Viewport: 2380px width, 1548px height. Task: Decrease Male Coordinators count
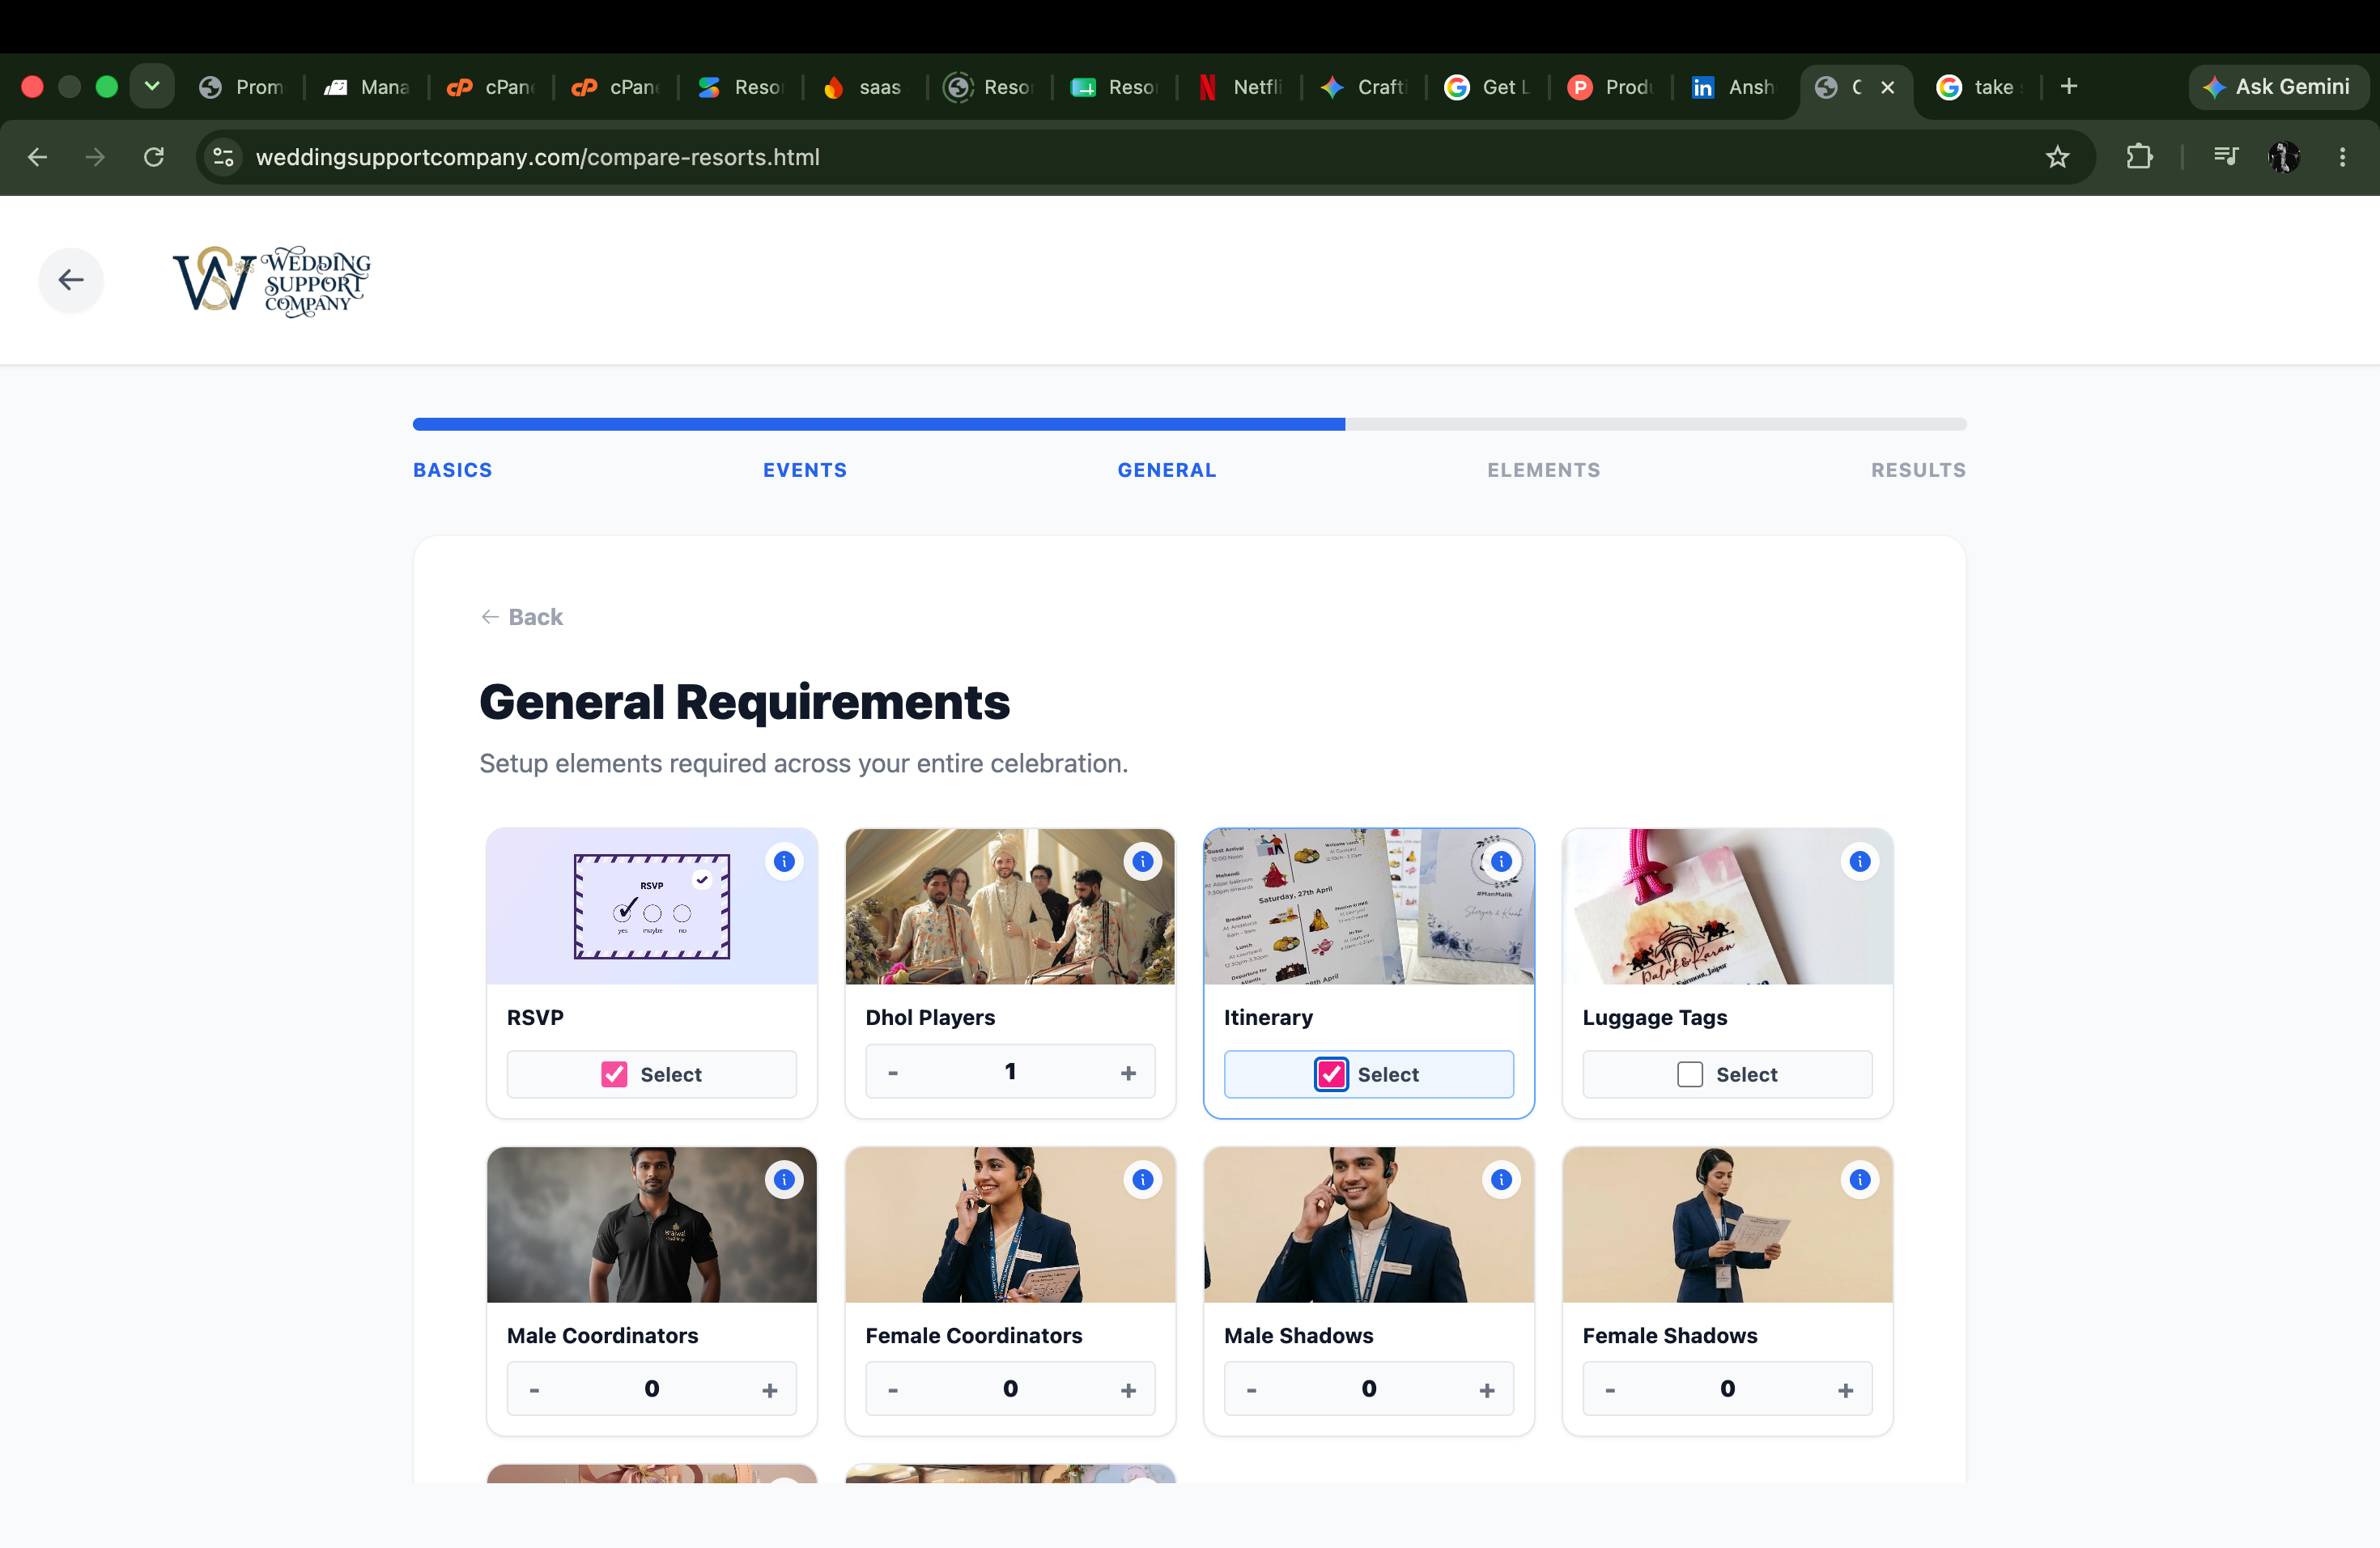(x=534, y=1390)
